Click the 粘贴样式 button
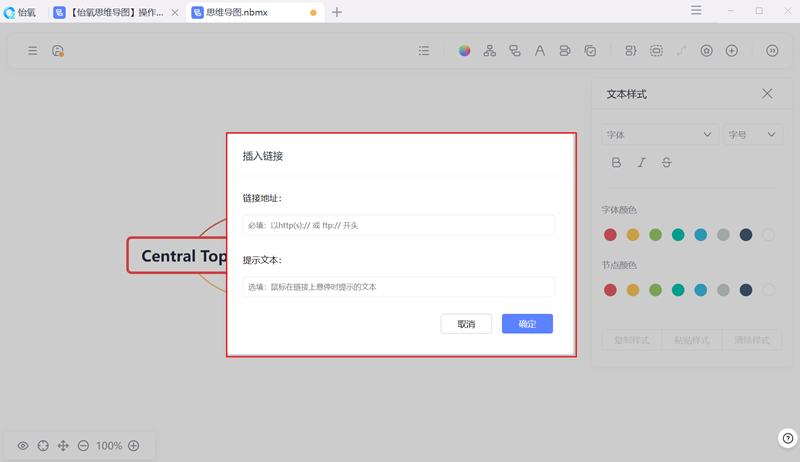Screen dimensions: 800x462 pyautogui.click(x=692, y=340)
